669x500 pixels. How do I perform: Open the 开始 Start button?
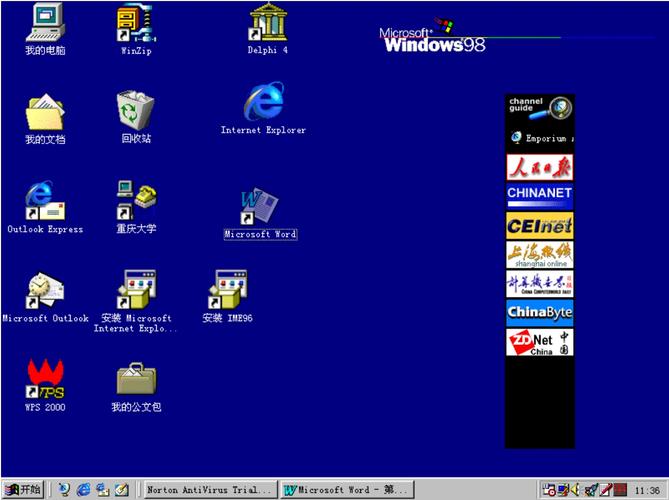(x=23, y=489)
